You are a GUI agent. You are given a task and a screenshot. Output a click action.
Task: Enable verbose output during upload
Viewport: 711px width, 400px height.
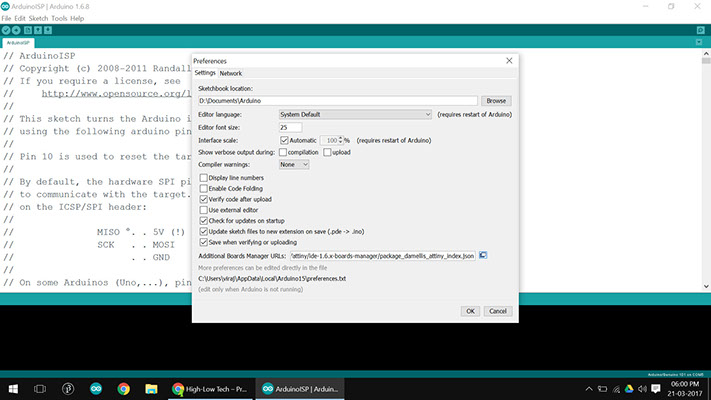click(x=327, y=152)
